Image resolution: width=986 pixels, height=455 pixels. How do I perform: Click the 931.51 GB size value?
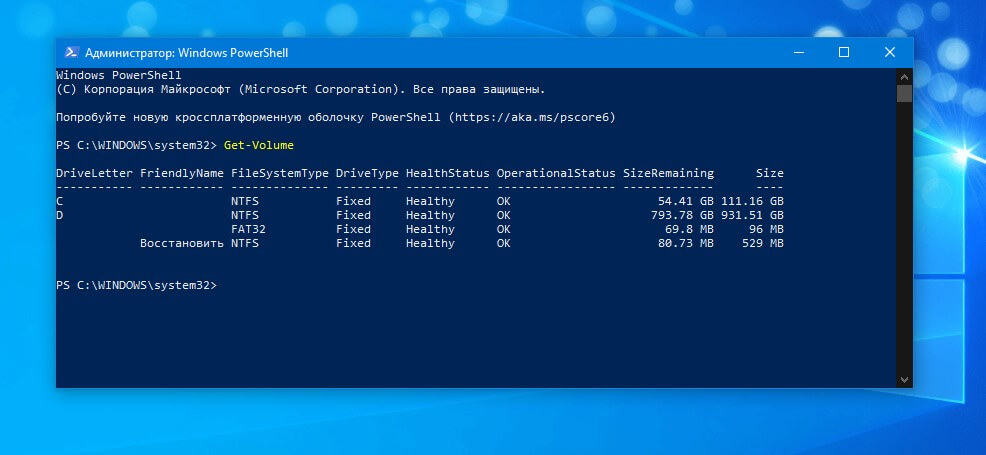(x=753, y=215)
